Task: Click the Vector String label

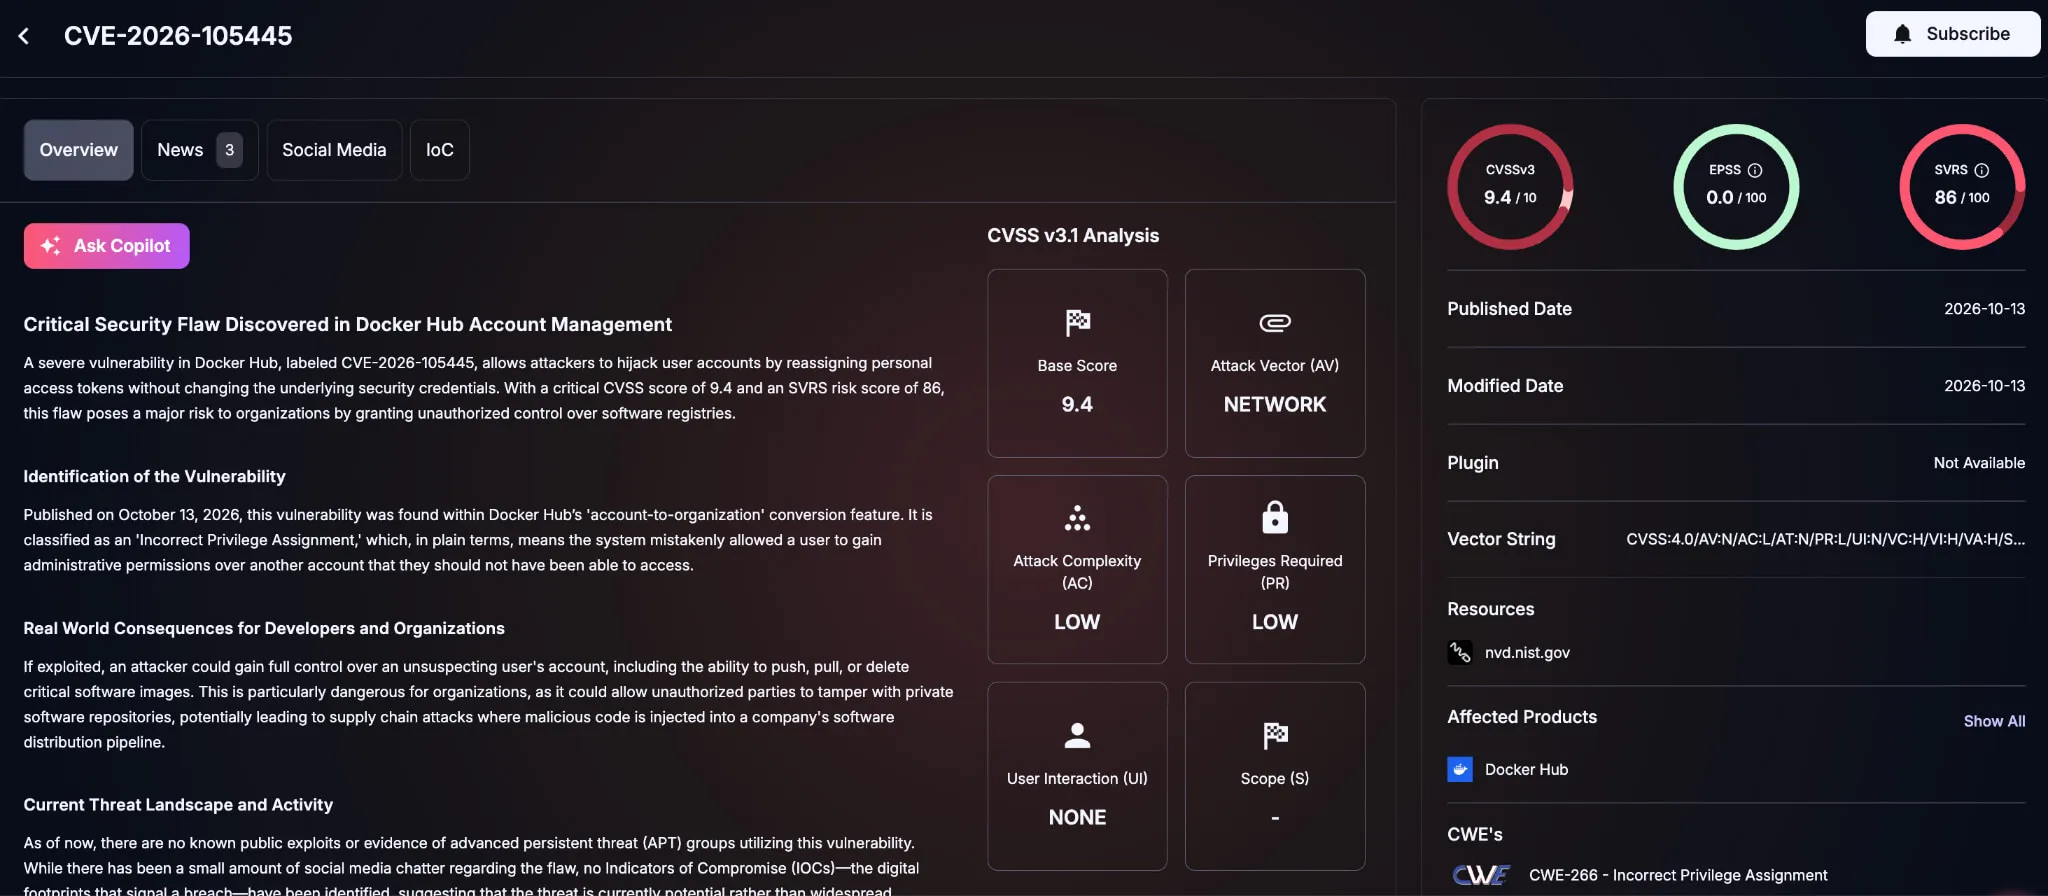Action: coord(1501,539)
